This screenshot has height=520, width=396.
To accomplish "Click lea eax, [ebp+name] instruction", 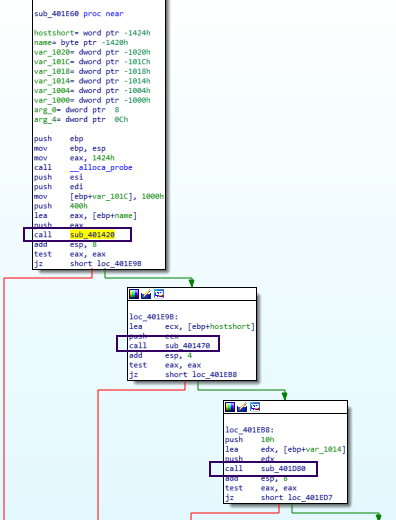I will [x=85, y=216].
